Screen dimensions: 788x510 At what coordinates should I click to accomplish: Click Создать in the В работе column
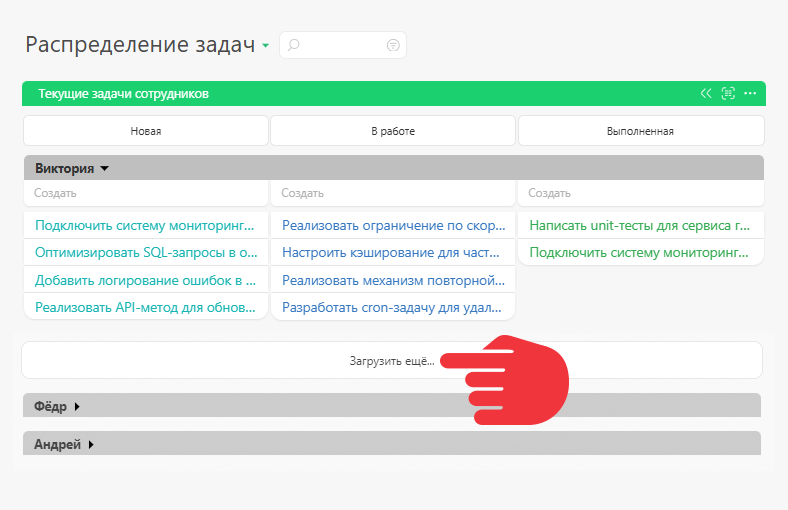pos(393,193)
